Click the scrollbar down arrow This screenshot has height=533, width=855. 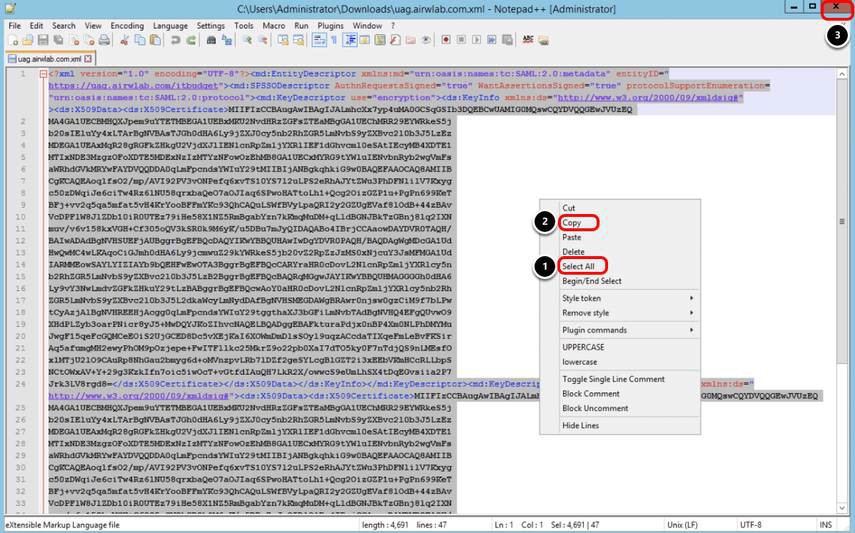842,508
